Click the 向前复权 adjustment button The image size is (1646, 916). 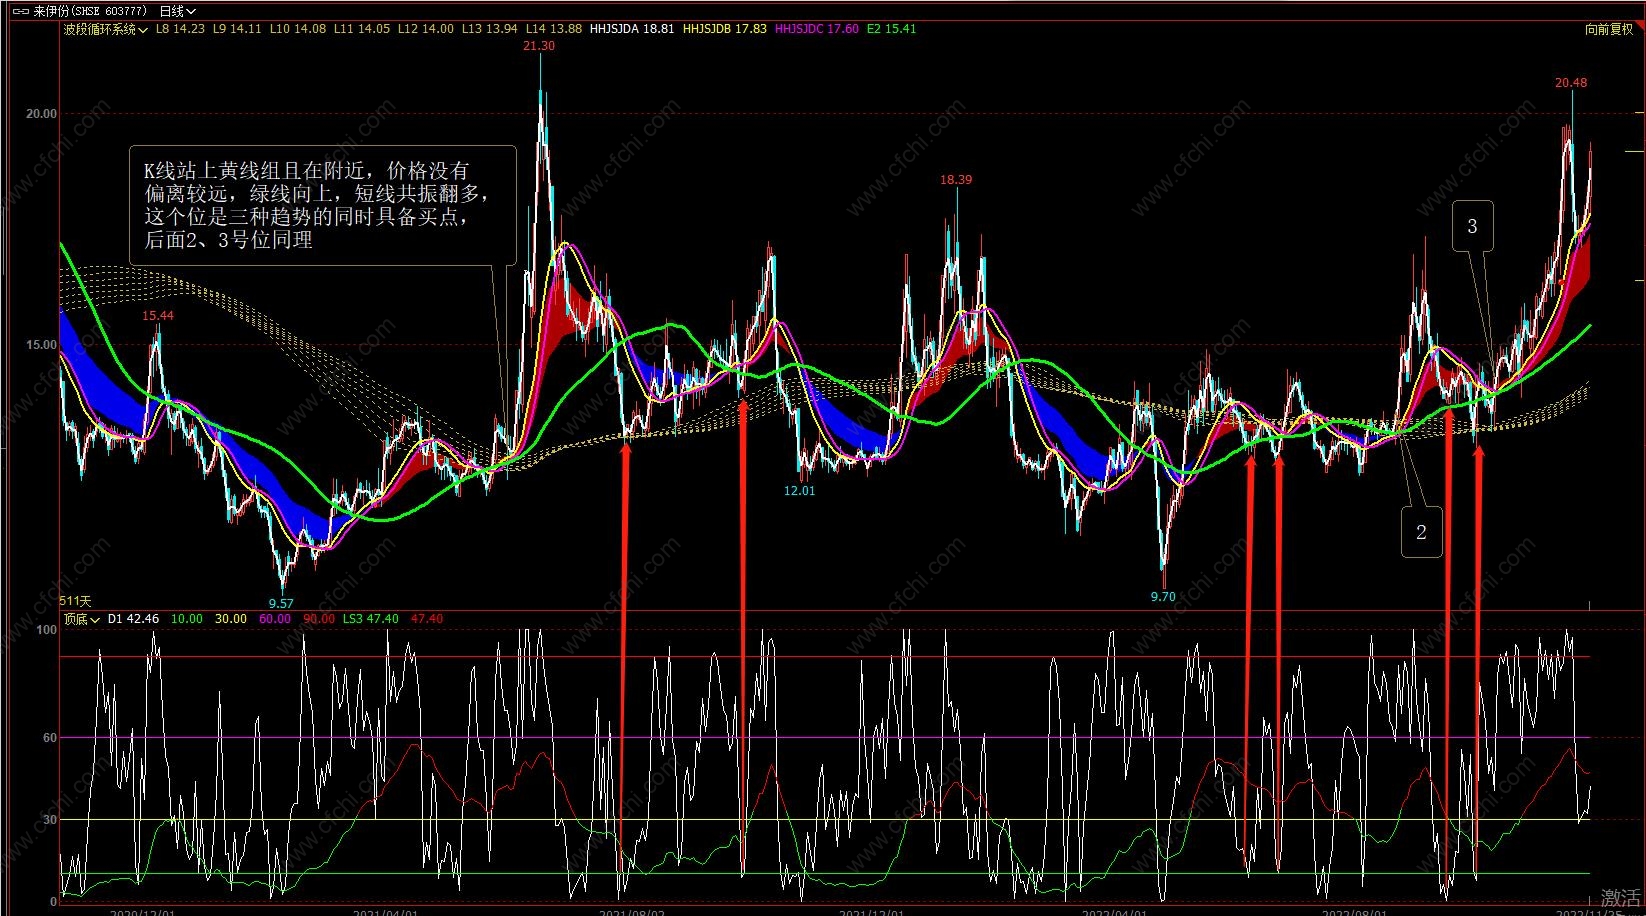[x=1609, y=29]
